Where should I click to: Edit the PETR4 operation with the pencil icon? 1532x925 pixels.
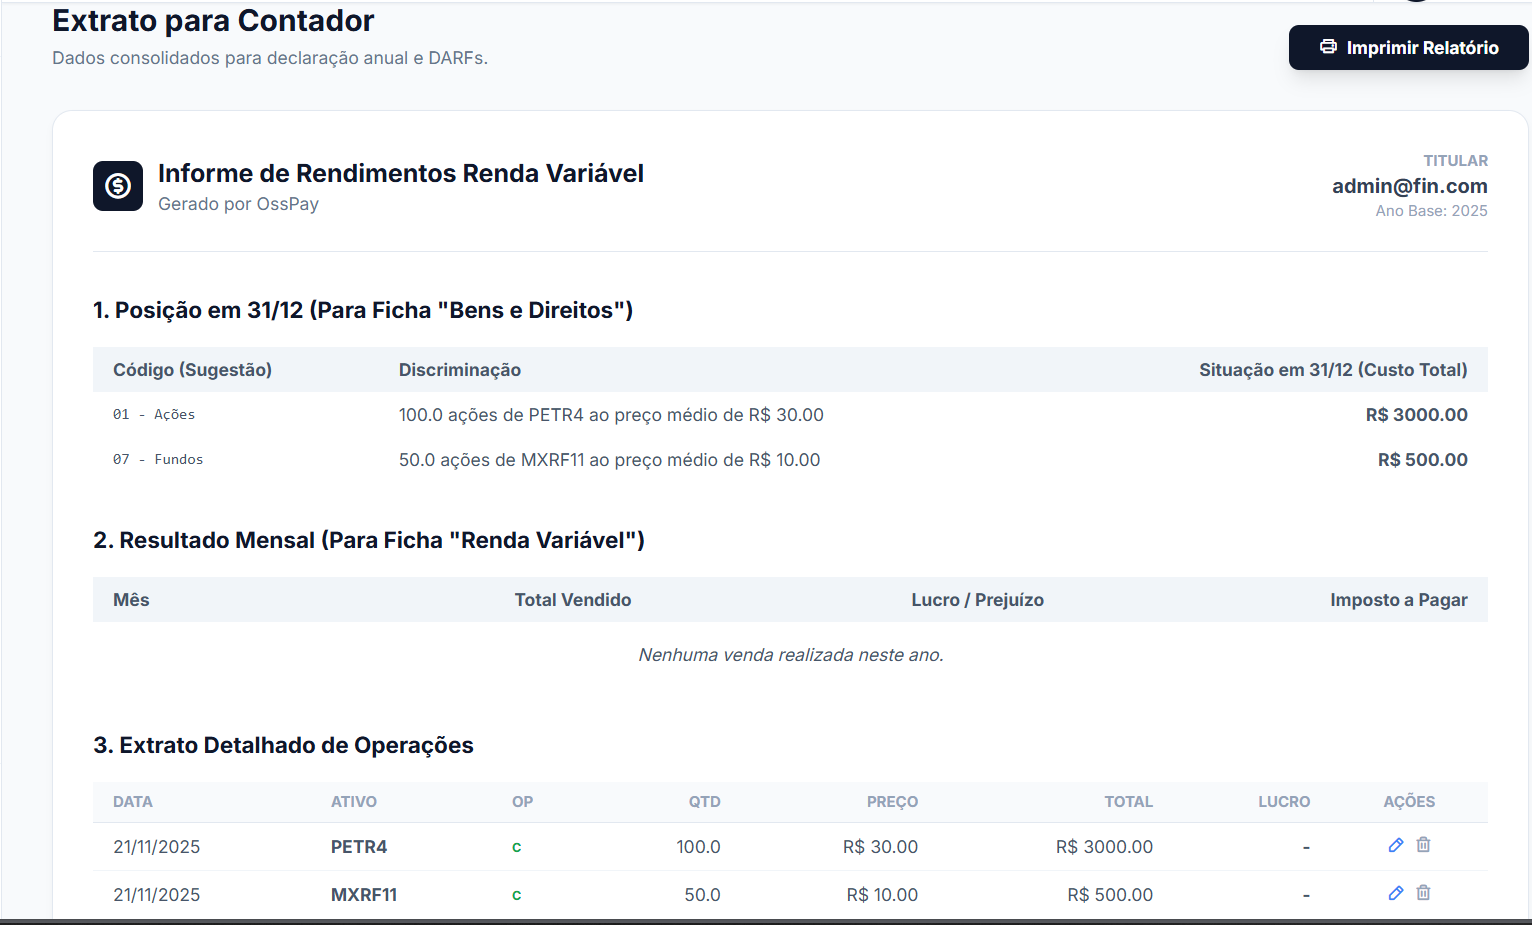tap(1396, 845)
